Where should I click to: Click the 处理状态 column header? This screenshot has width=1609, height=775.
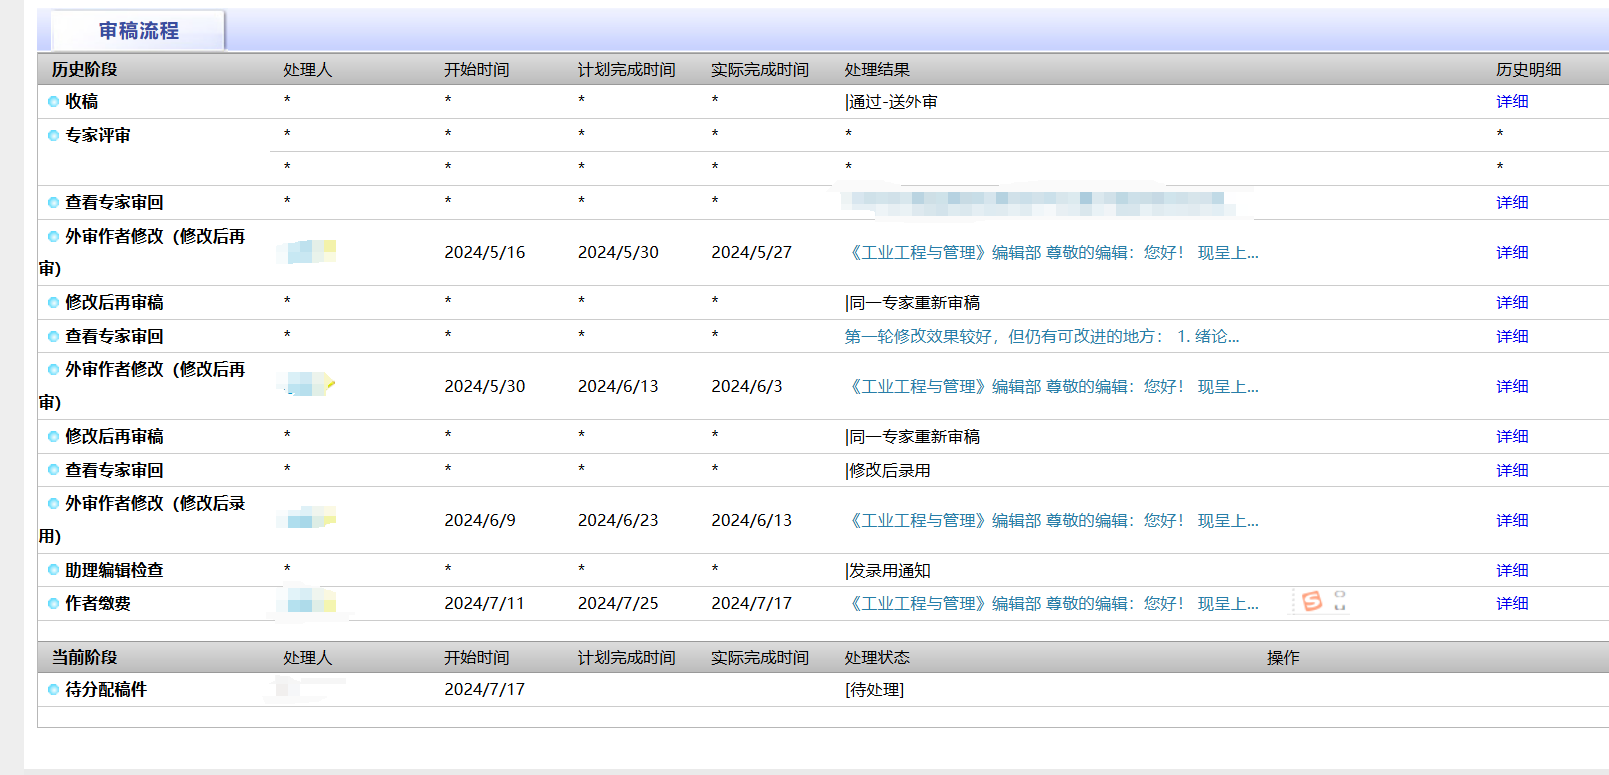pos(877,658)
